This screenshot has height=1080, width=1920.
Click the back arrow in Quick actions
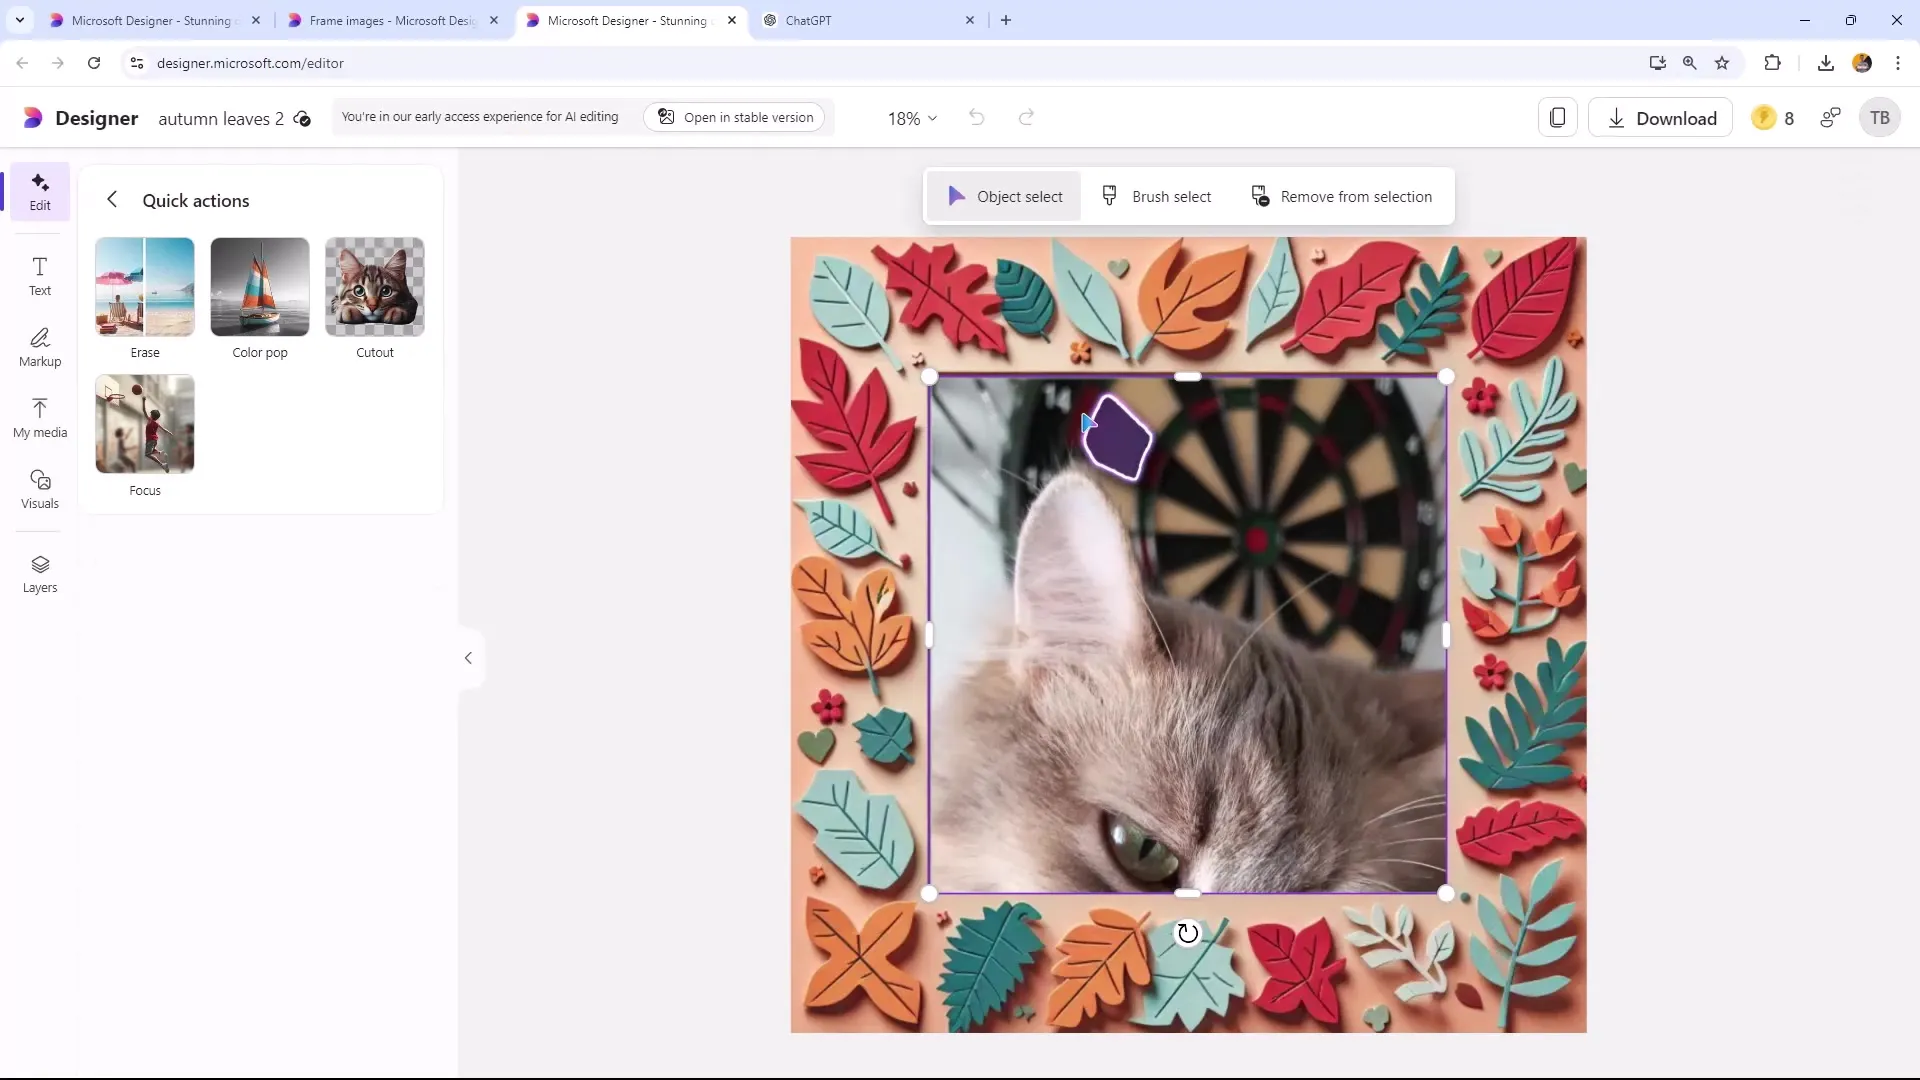(112, 200)
